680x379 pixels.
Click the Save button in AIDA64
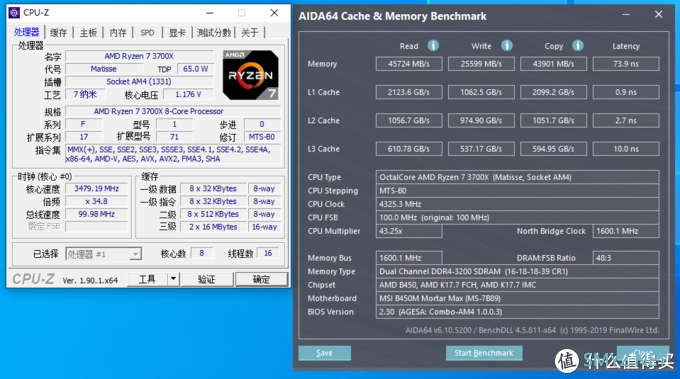[x=324, y=353]
